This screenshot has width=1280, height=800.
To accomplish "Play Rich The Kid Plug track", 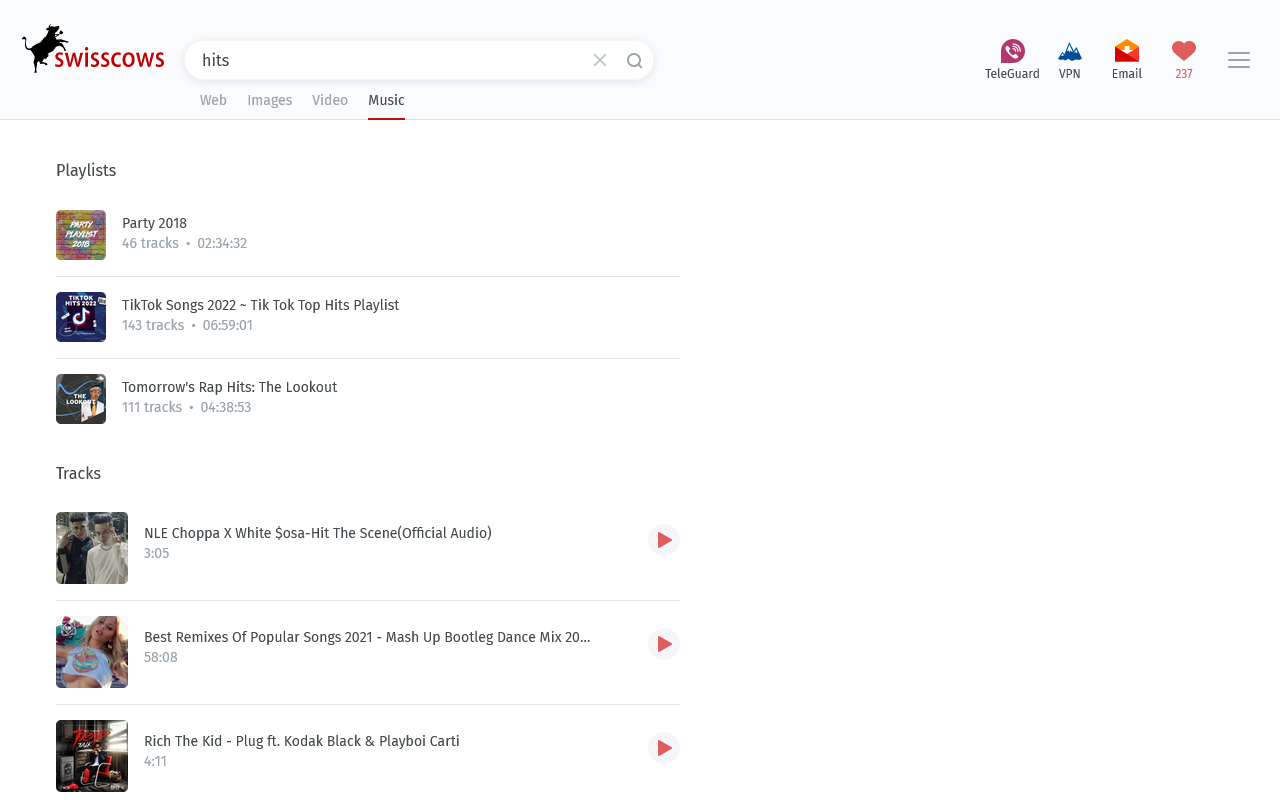I will pos(664,748).
